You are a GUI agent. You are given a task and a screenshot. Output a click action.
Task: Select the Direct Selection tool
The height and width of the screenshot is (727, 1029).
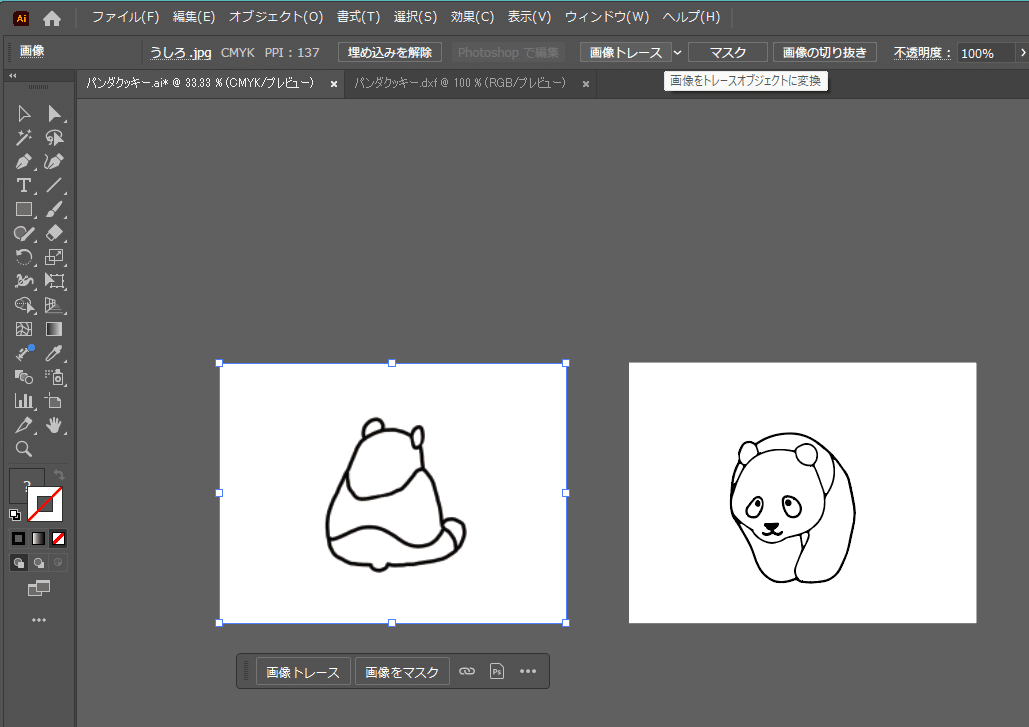[54, 114]
